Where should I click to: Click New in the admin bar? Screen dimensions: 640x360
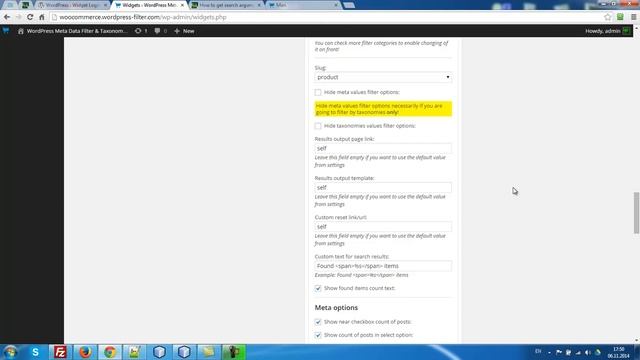(x=184, y=31)
